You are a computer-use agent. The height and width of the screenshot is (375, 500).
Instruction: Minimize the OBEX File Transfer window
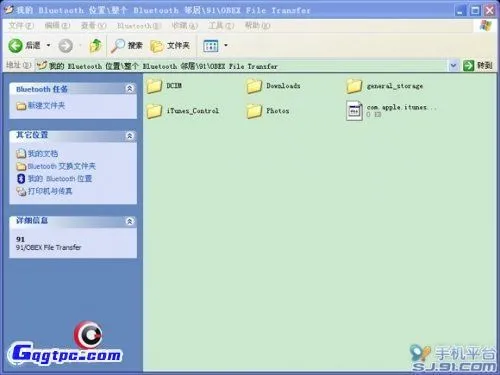pos(460,11)
